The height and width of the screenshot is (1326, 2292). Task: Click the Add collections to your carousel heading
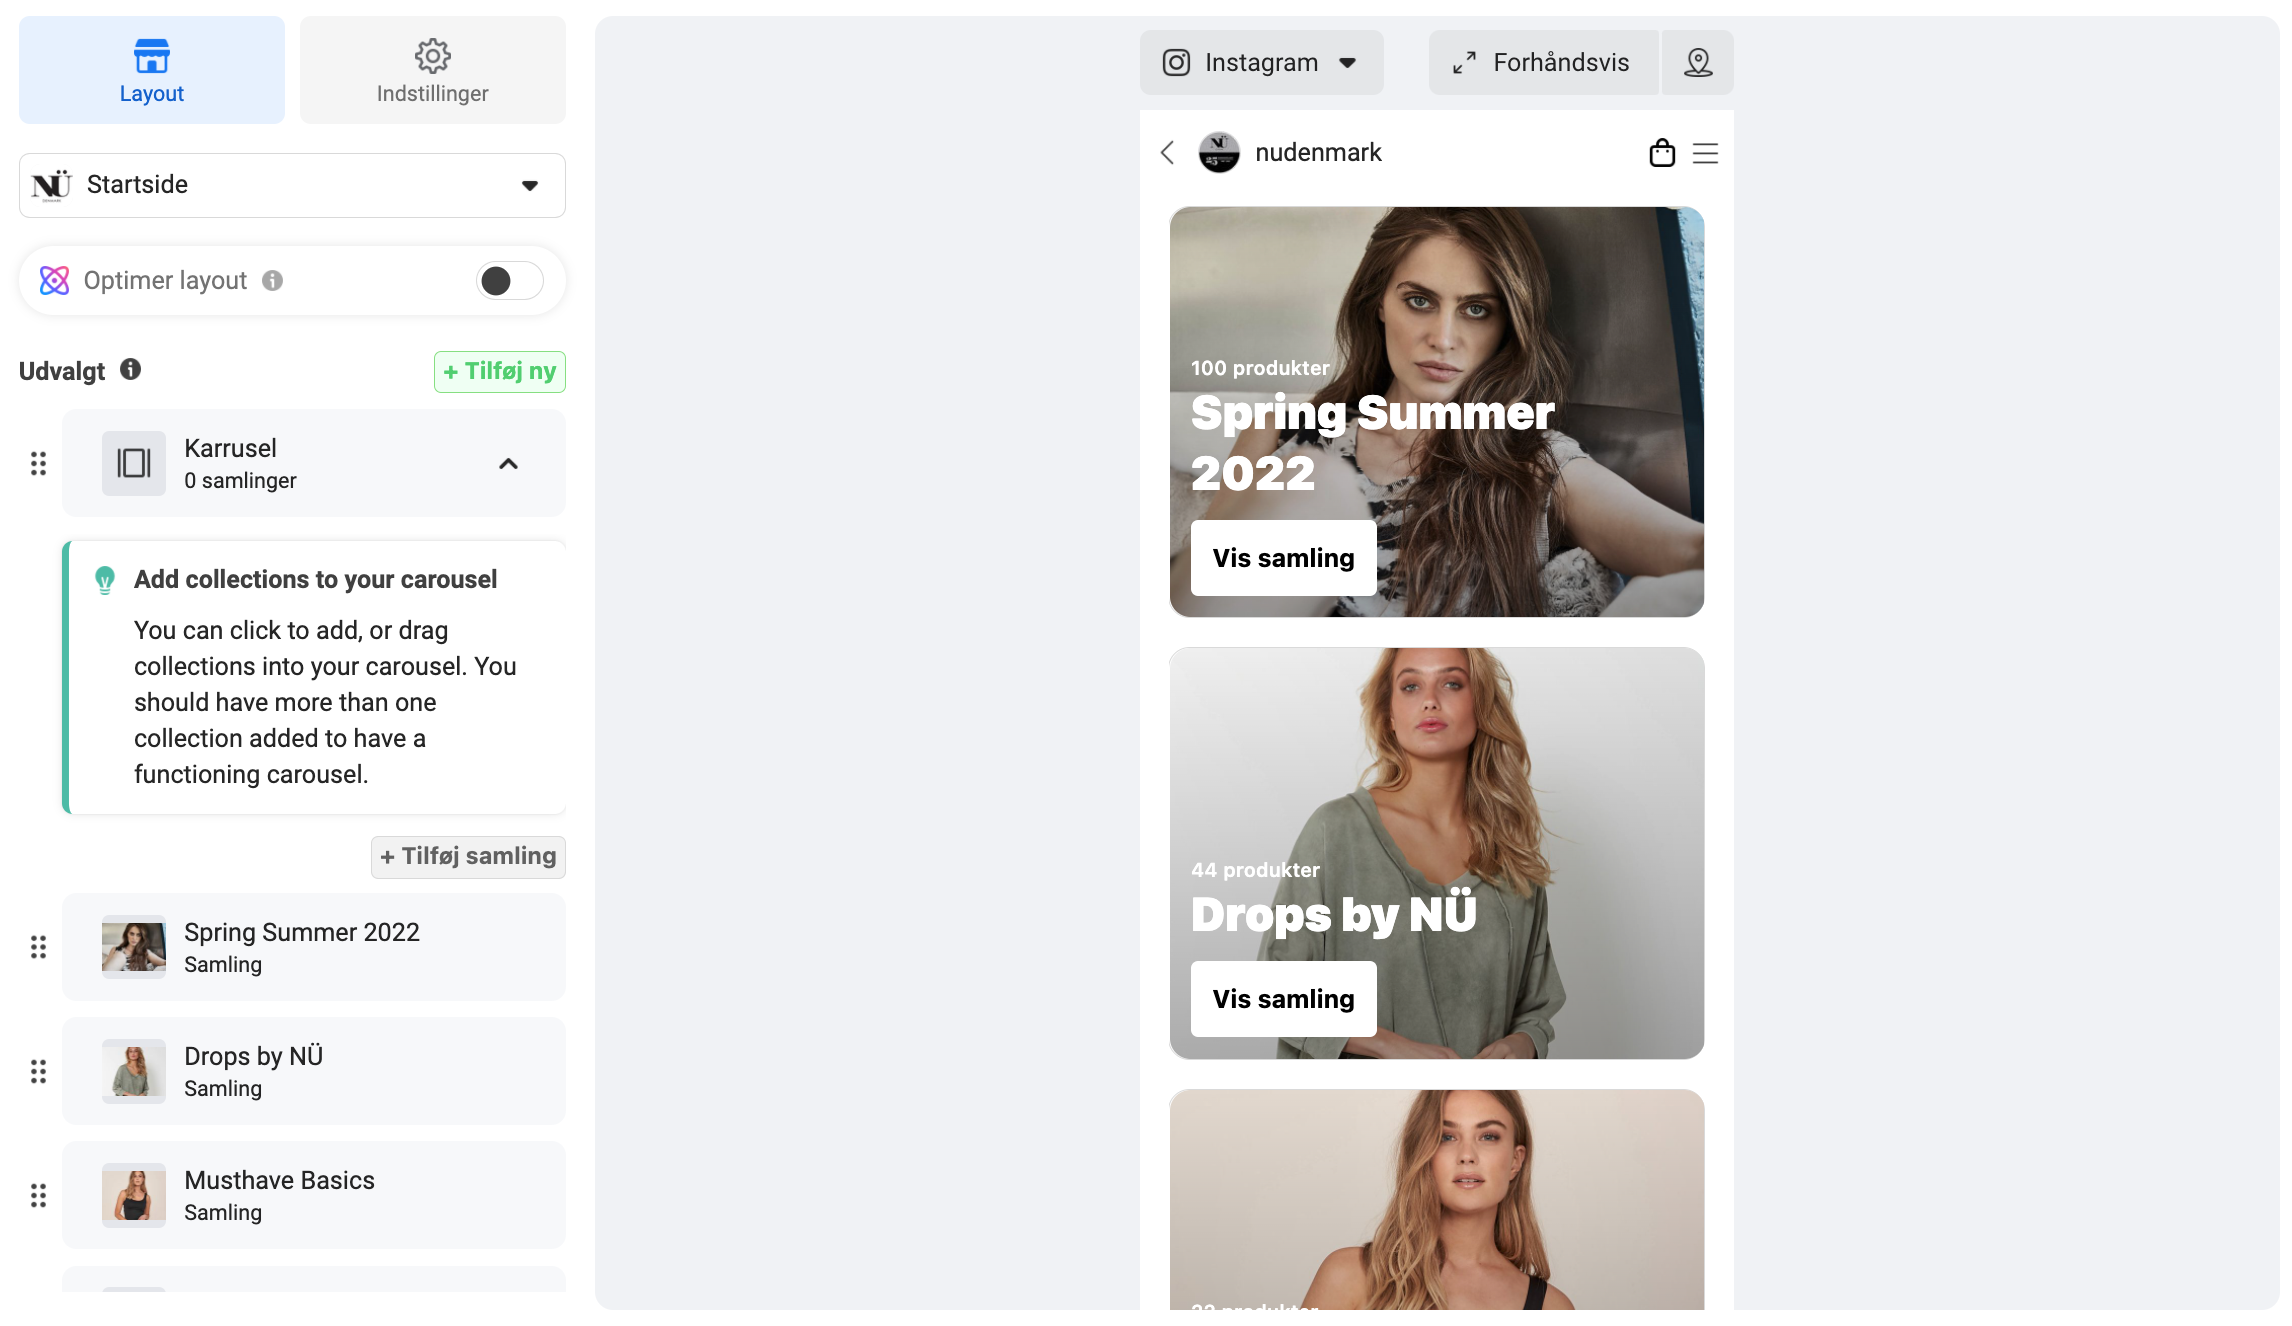[x=315, y=580]
